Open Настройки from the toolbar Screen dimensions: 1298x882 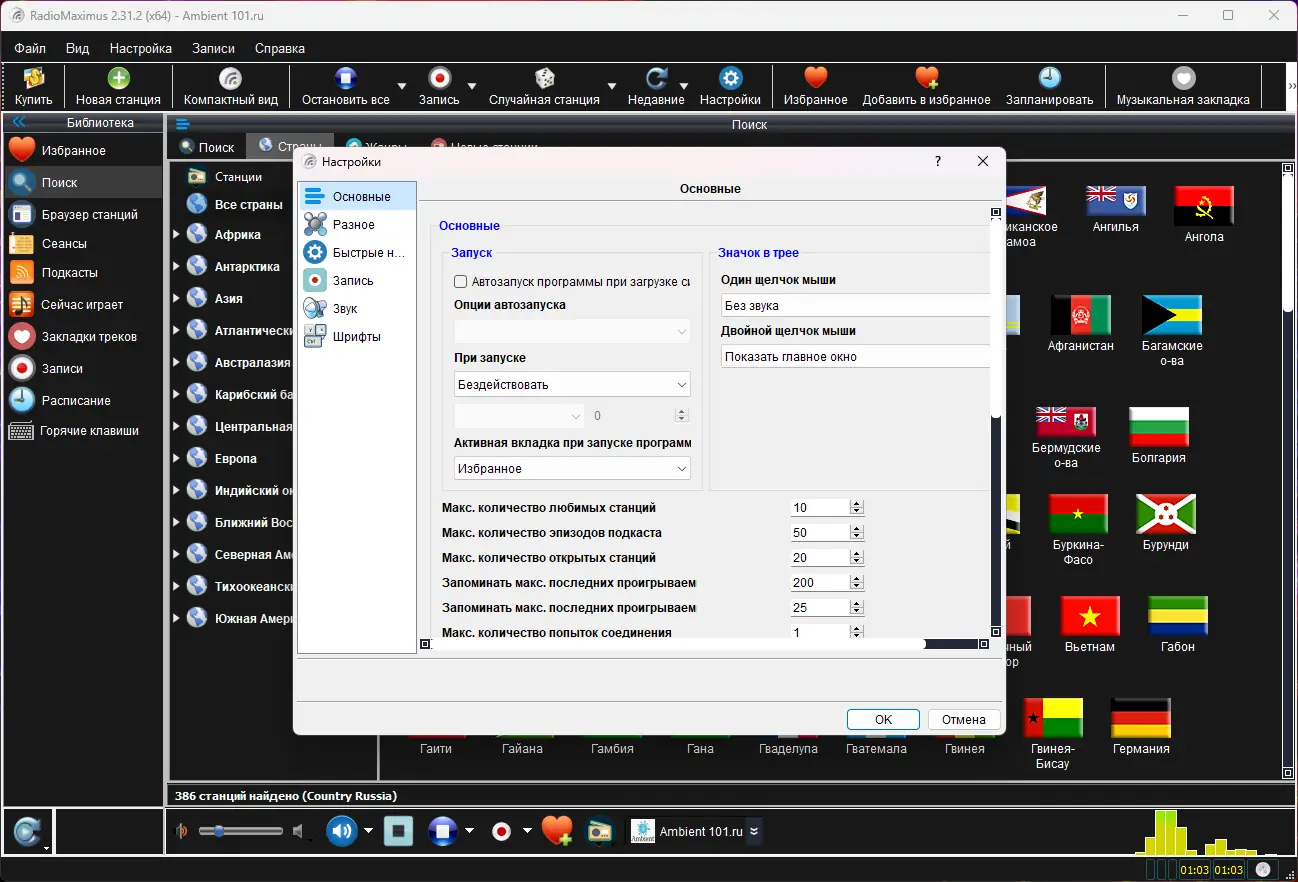tap(730, 86)
